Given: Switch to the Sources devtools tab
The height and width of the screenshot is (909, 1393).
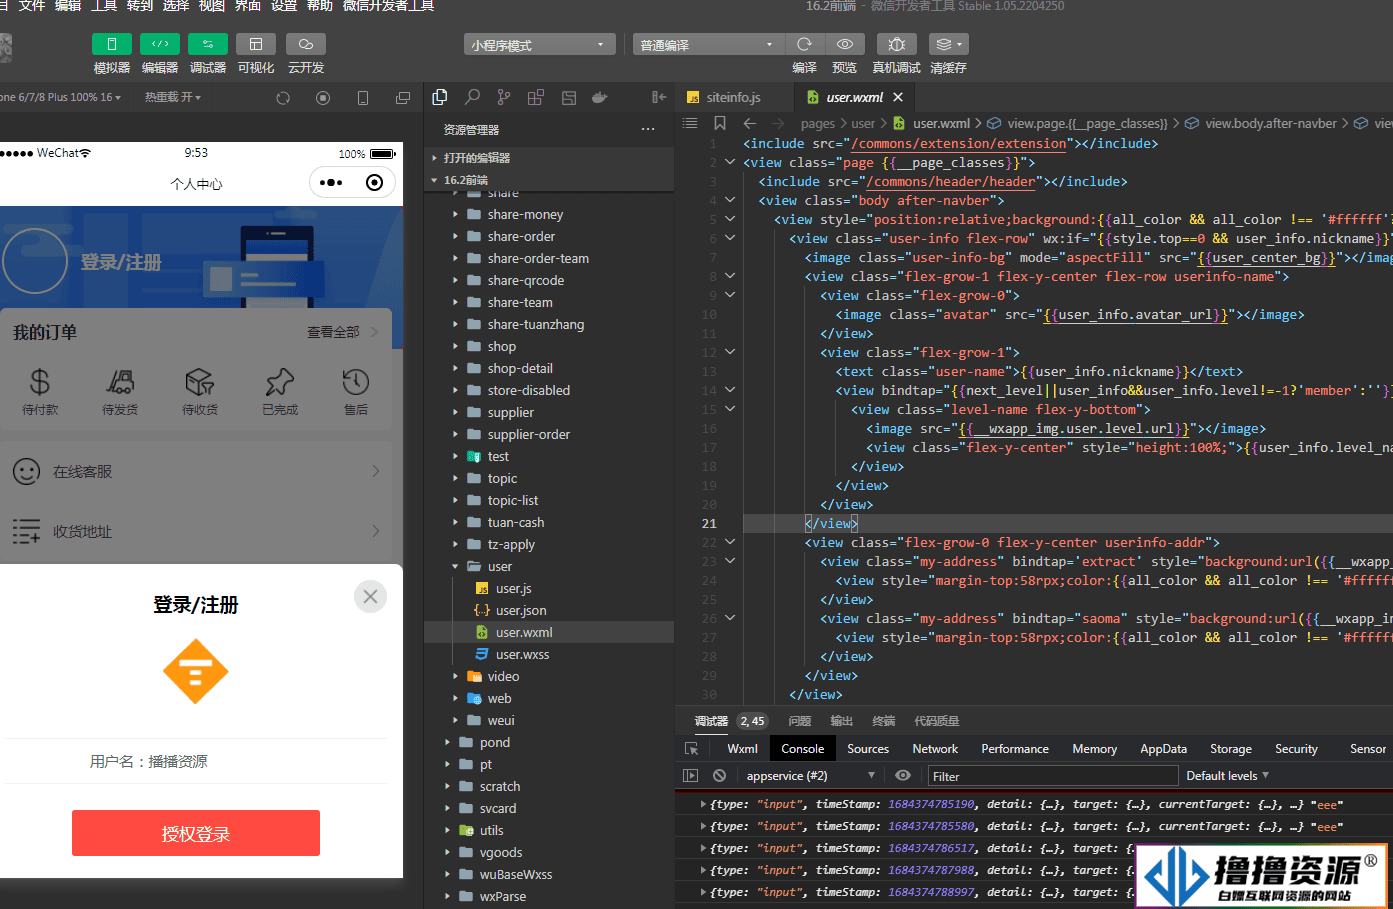Looking at the screenshot, I should point(868,748).
